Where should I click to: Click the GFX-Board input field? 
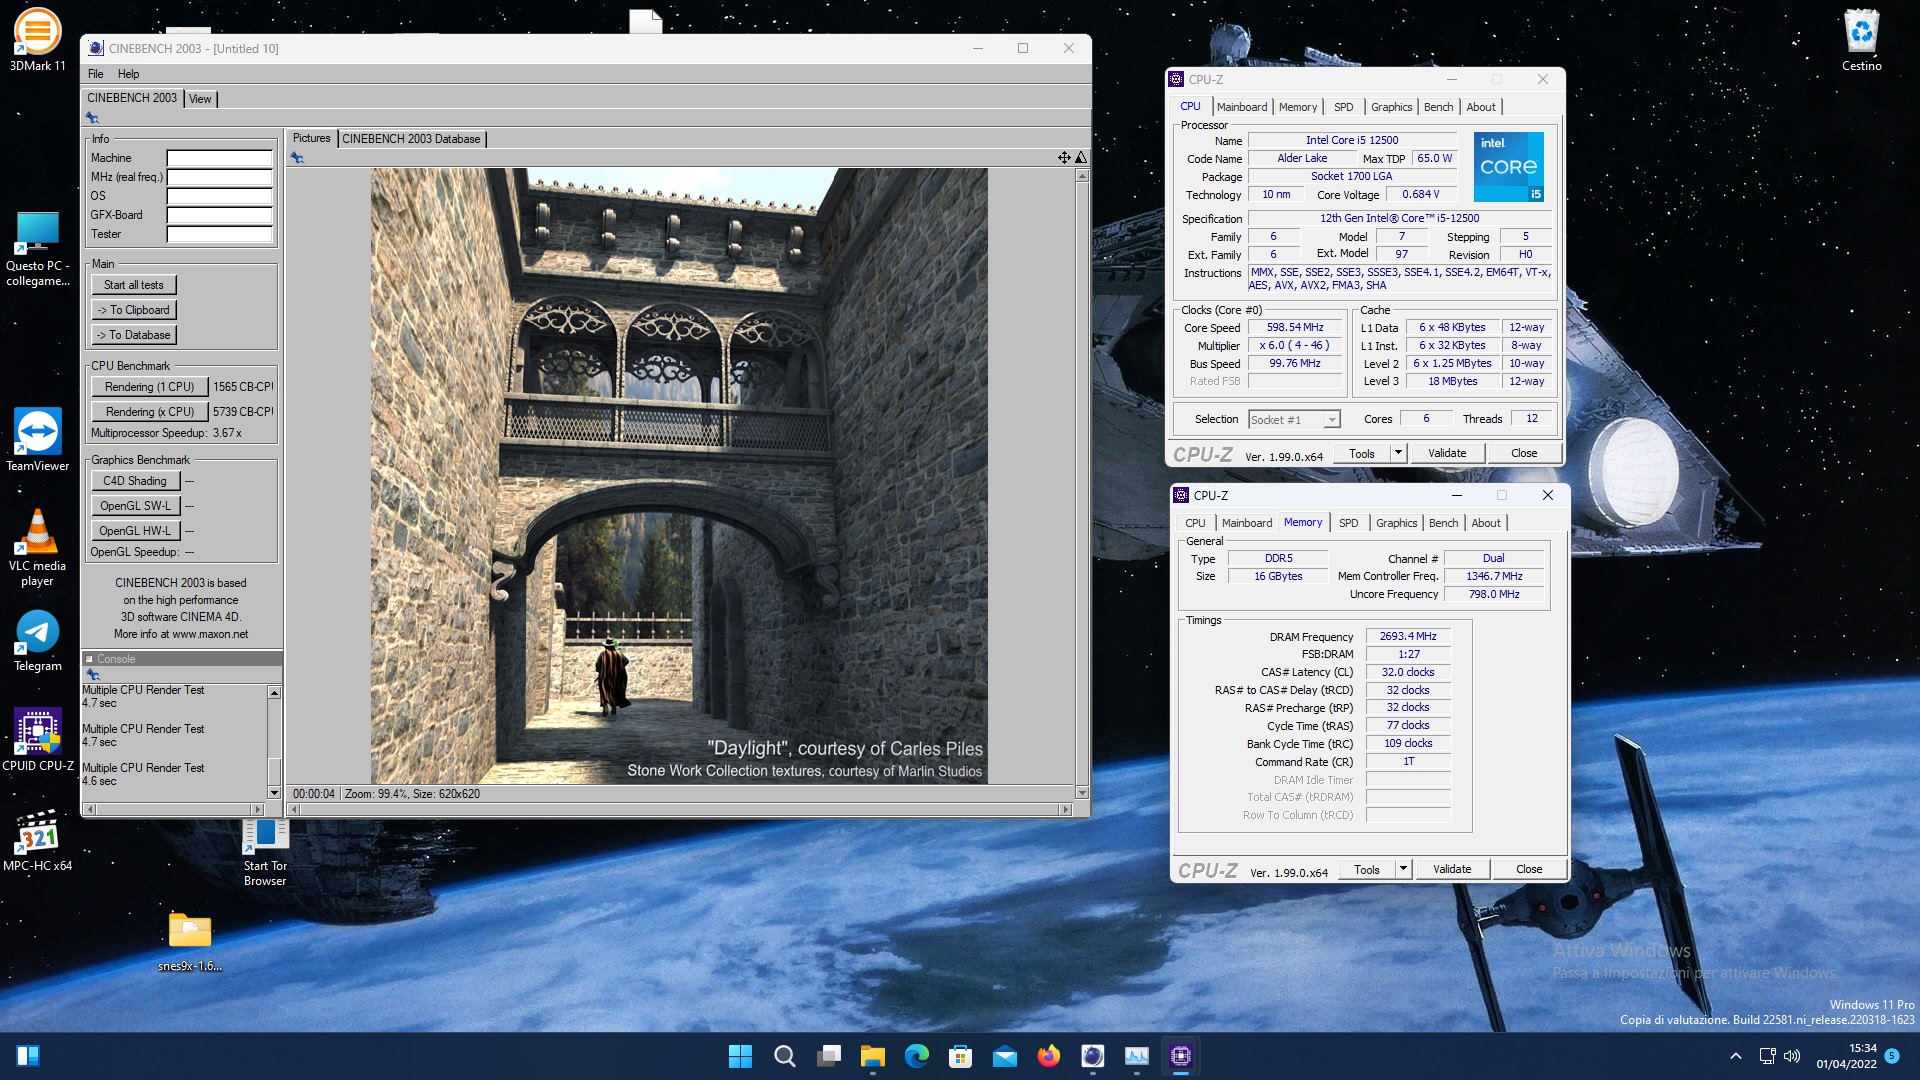pyautogui.click(x=219, y=215)
